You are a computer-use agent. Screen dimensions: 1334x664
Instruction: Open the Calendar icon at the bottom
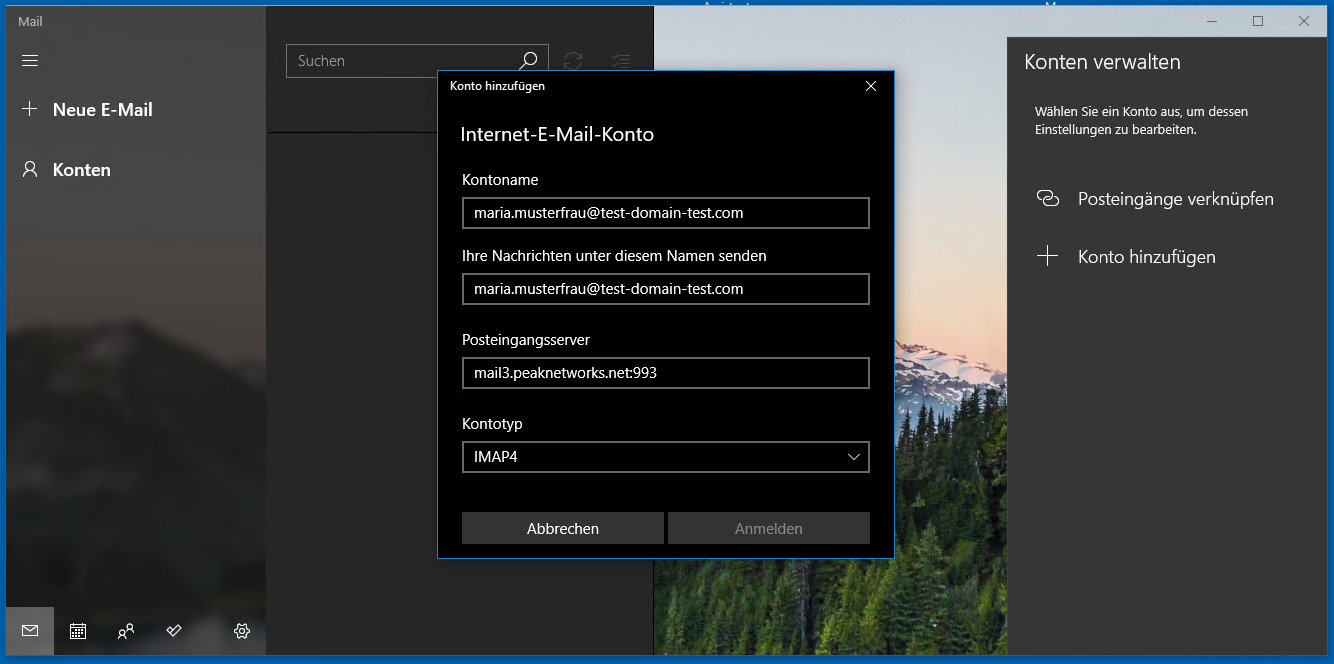point(77,631)
